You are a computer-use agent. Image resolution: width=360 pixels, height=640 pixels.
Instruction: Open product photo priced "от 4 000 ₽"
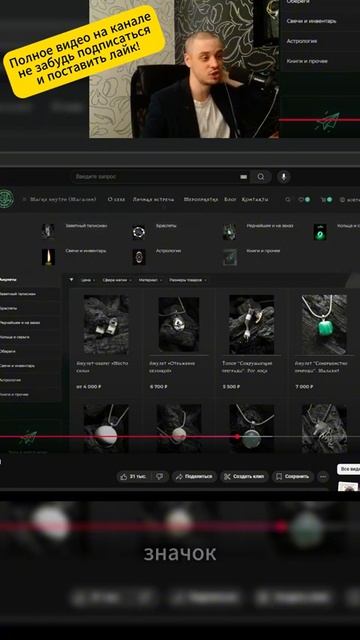[106, 324]
